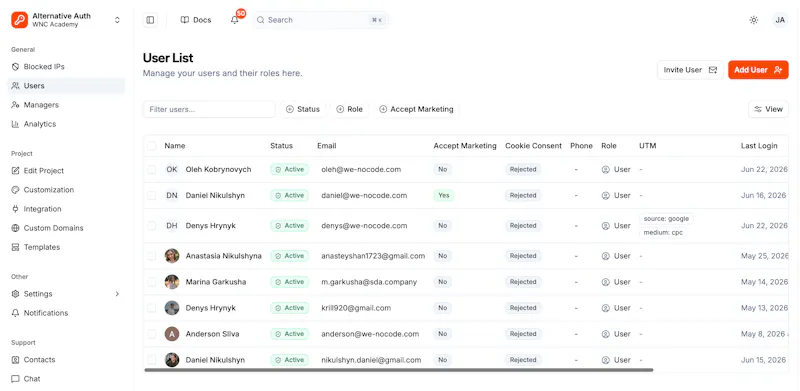Click the 'medium: cpc' UTM tag
This screenshot has height=391, width=800.
(663, 233)
